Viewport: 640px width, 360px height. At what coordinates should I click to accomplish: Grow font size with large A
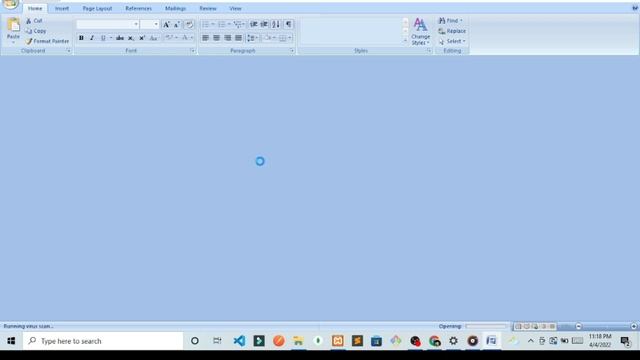[167, 24]
